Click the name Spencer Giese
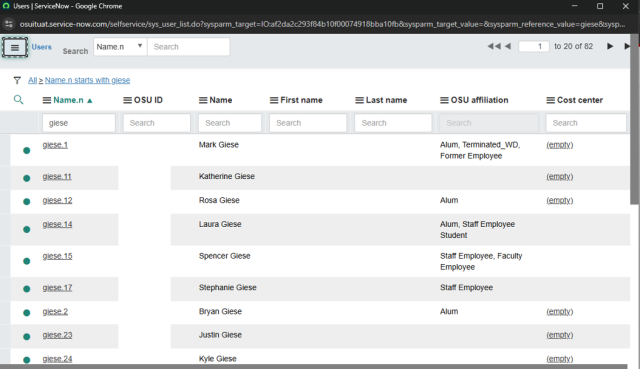 coord(224,256)
